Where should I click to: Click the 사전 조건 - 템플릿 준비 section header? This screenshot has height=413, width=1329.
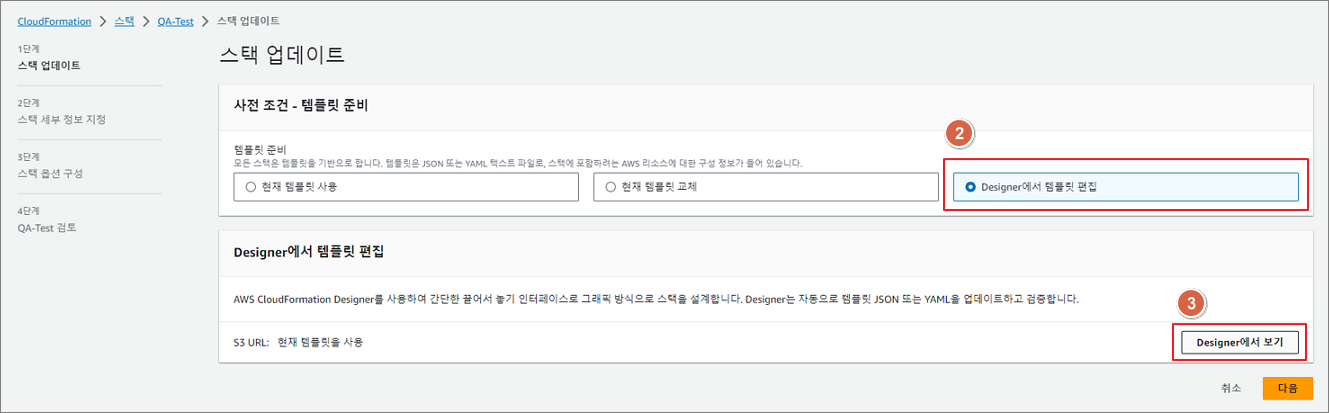[x=309, y=106]
